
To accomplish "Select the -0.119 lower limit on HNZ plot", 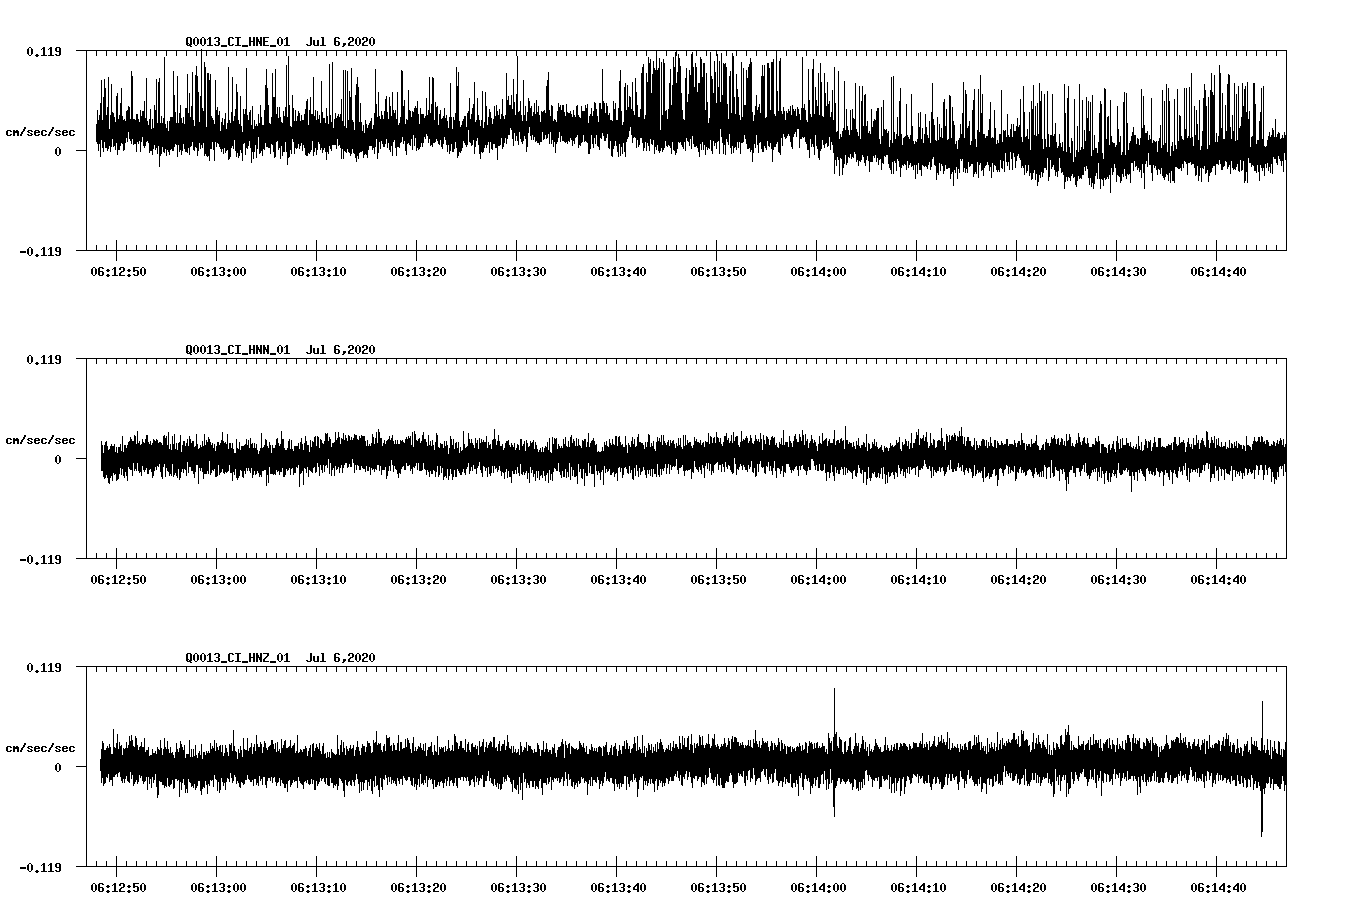I will pyautogui.click(x=40, y=867).
